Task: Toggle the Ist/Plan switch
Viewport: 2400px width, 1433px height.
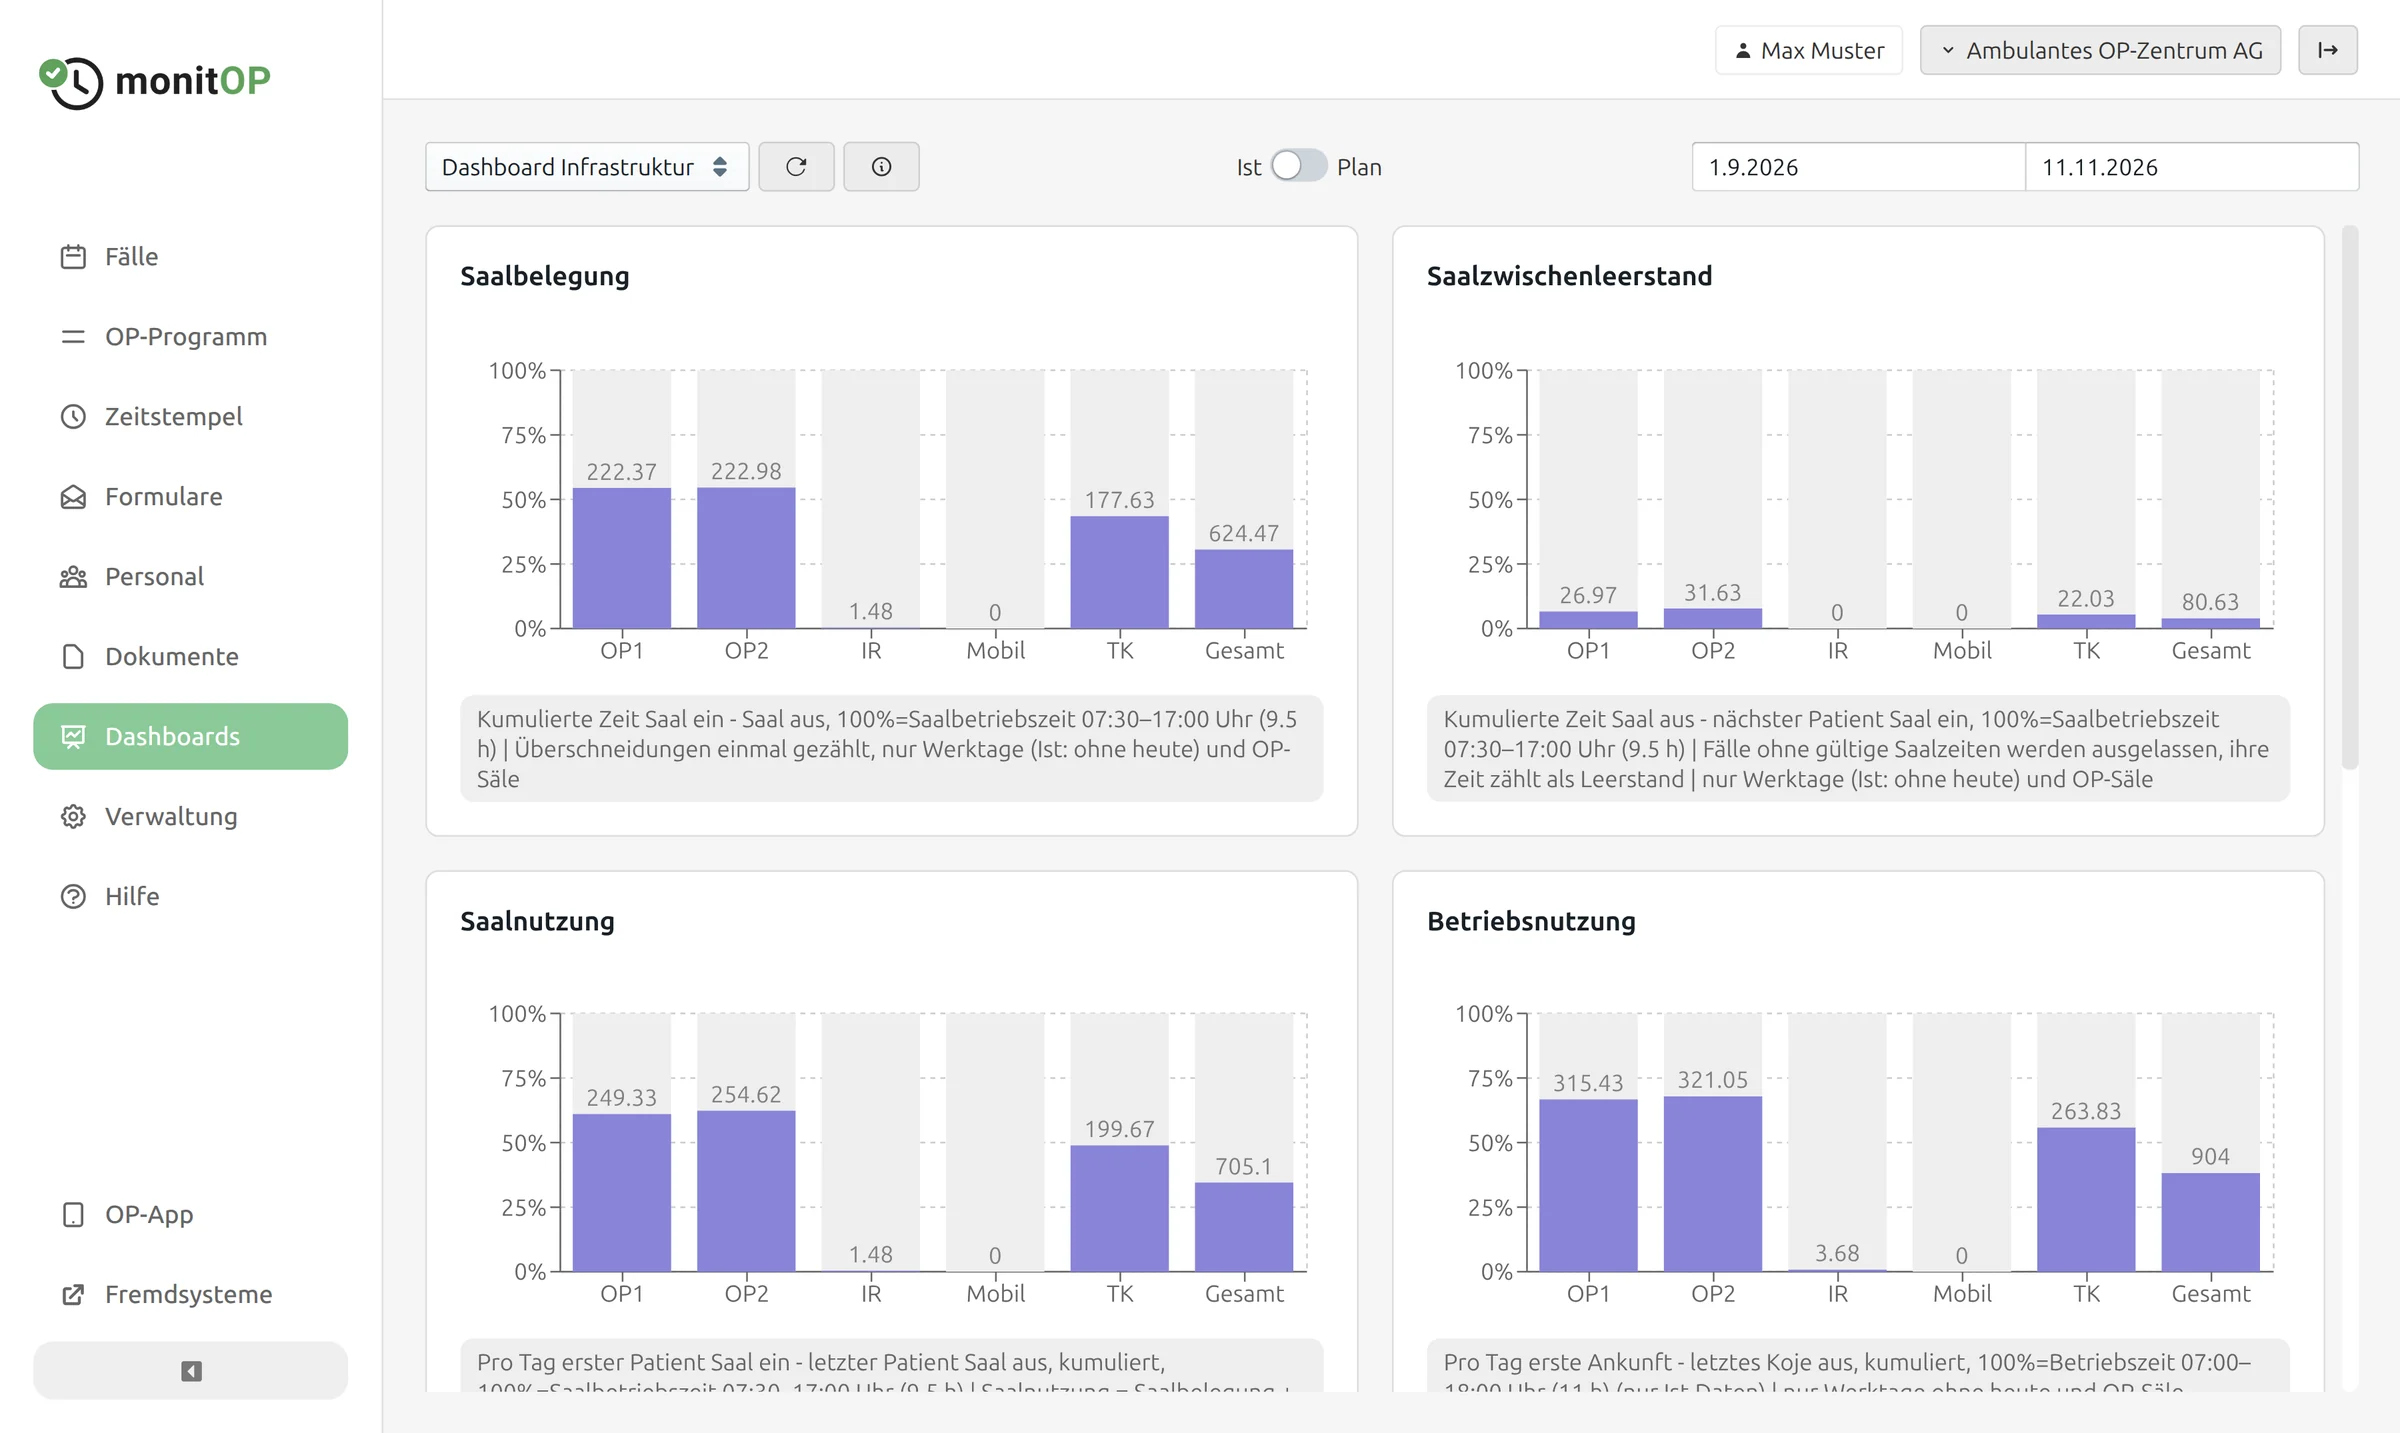Action: point(1298,166)
